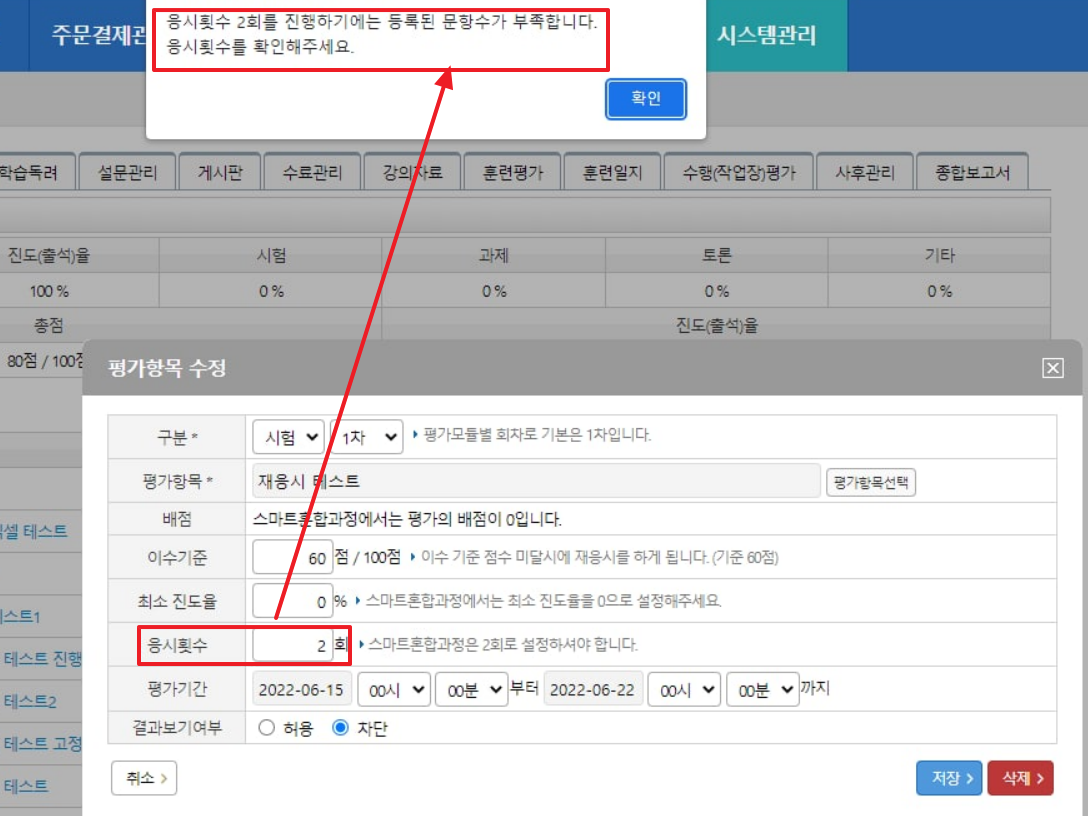
Task: Close the 평가항목 수정 dialog with X icon
Action: 1053,368
